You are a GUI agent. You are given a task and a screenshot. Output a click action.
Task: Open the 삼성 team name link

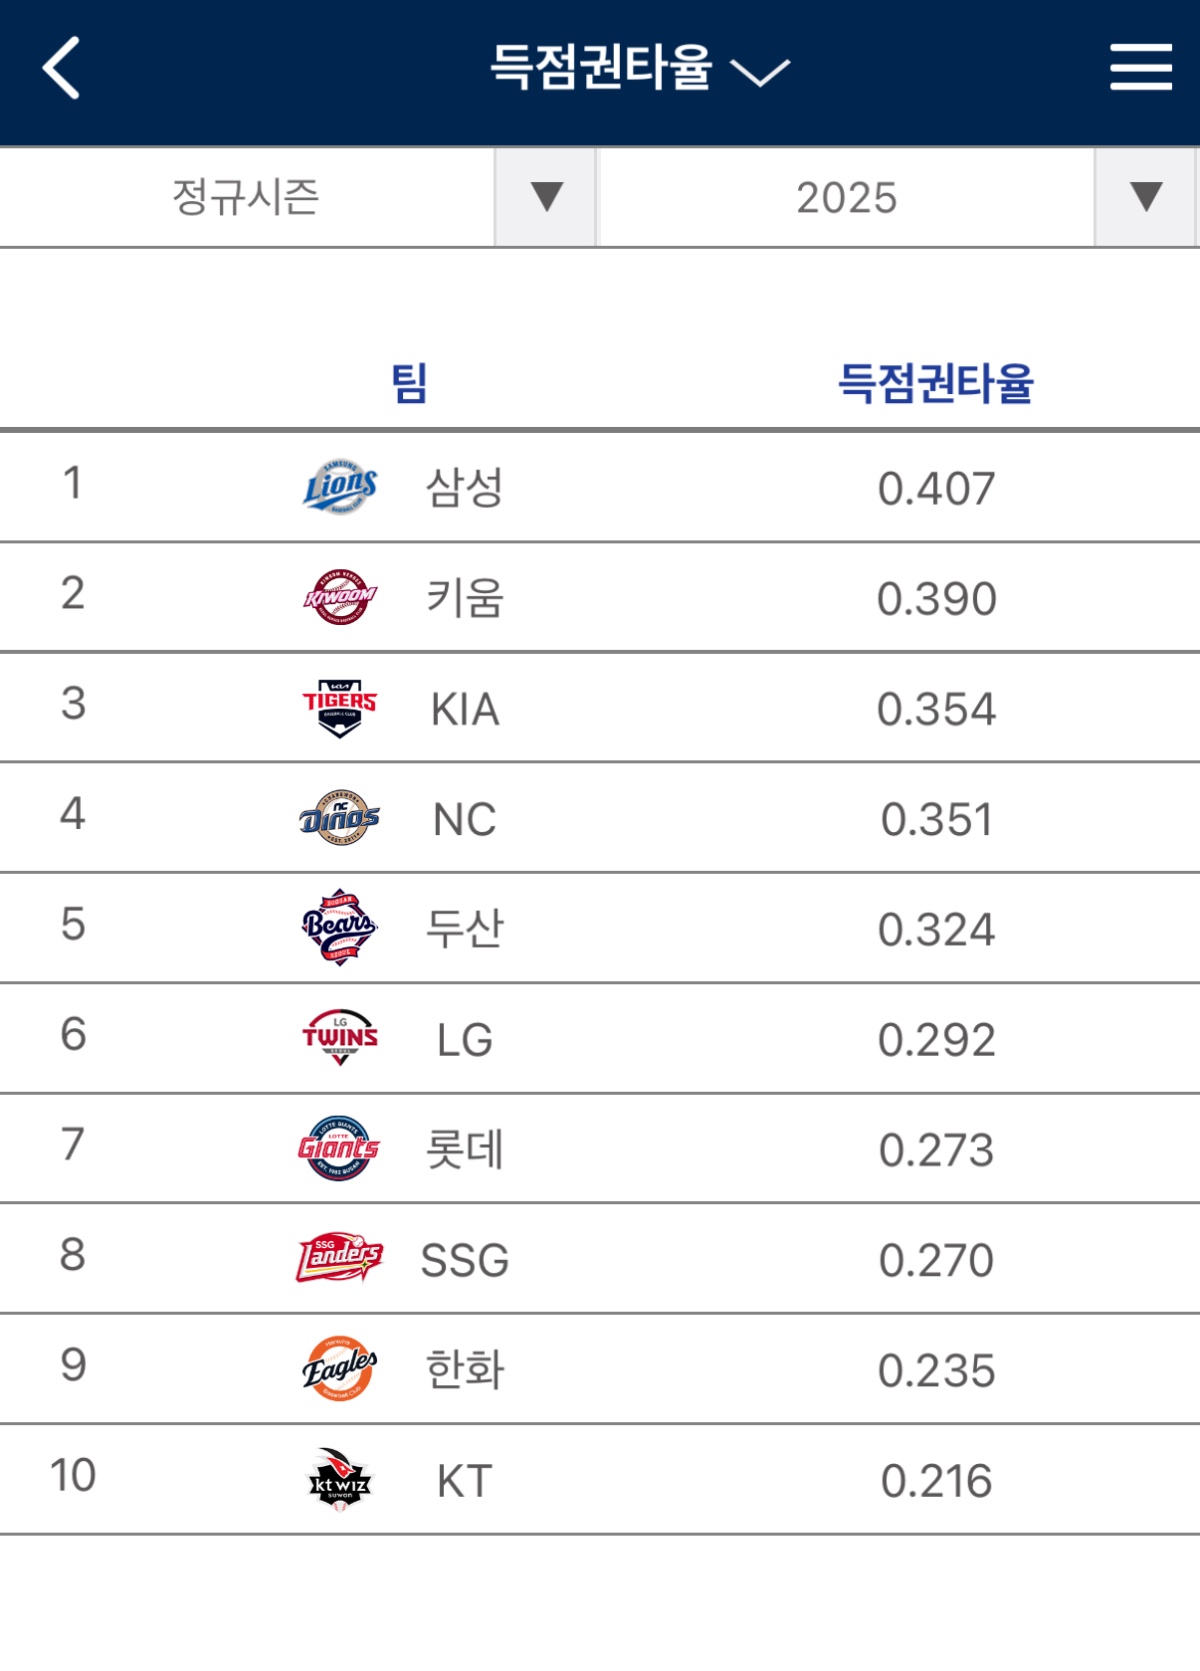click(464, 488)
